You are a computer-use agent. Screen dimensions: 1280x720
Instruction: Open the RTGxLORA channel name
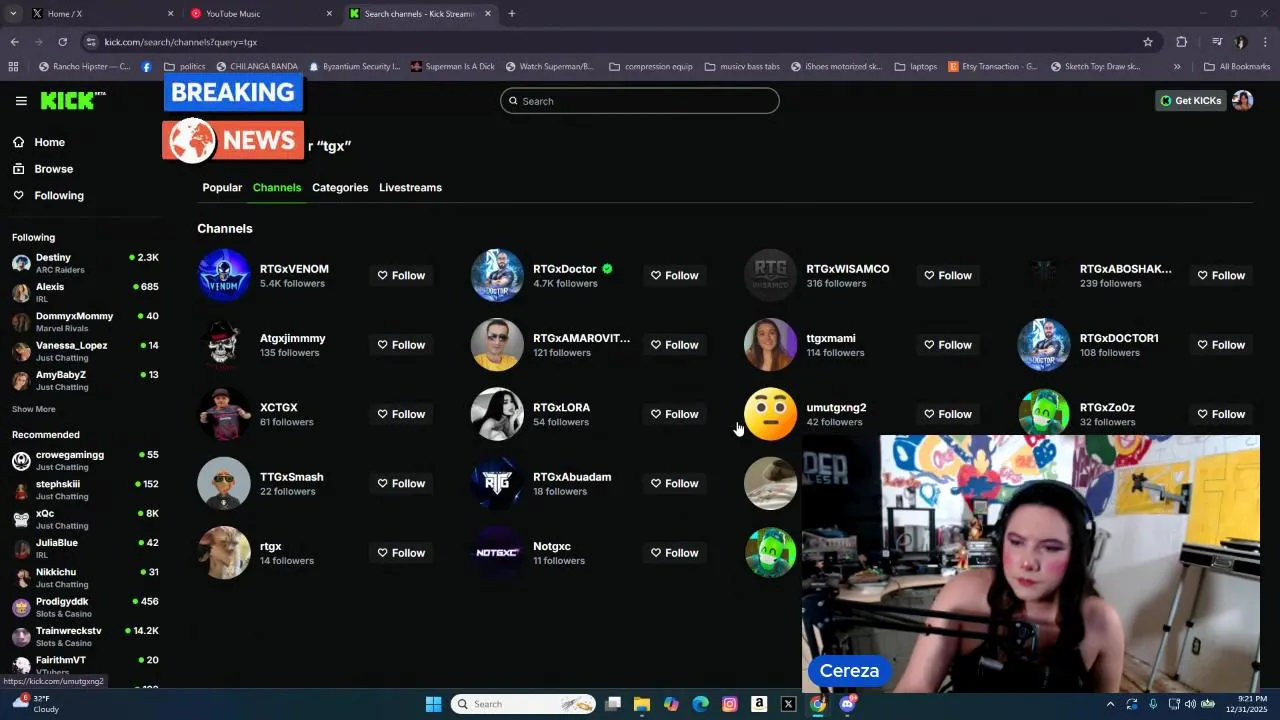(561, 407)
